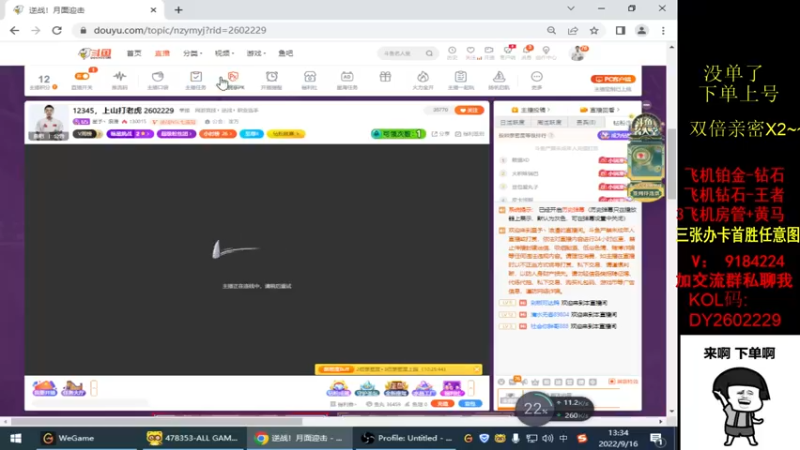The height and width of the screenshot is (450, 800).
Task: Open the emoji icon in chat toolbar
Action: point(502,382)
